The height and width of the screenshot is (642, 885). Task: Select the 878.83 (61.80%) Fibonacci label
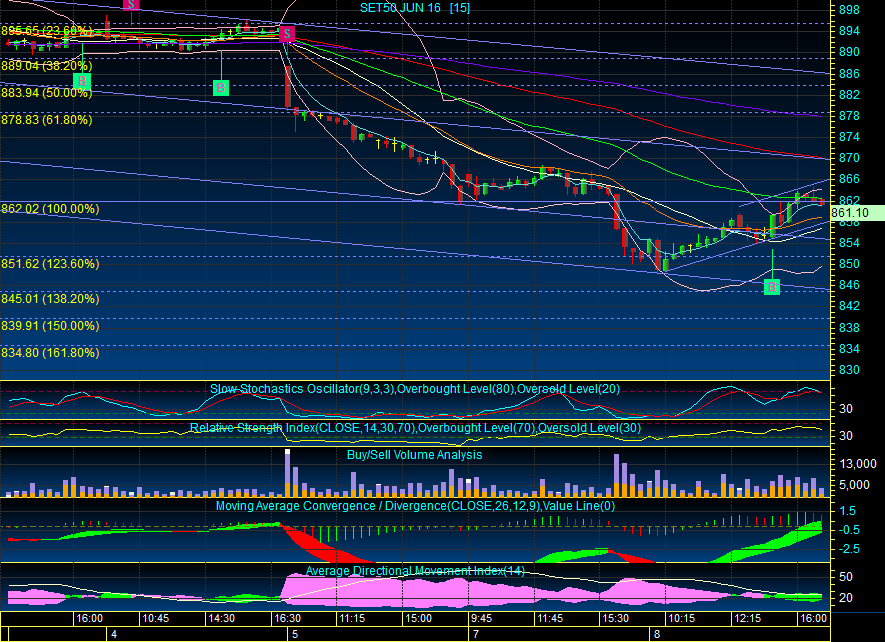click(x=47, y=120)
